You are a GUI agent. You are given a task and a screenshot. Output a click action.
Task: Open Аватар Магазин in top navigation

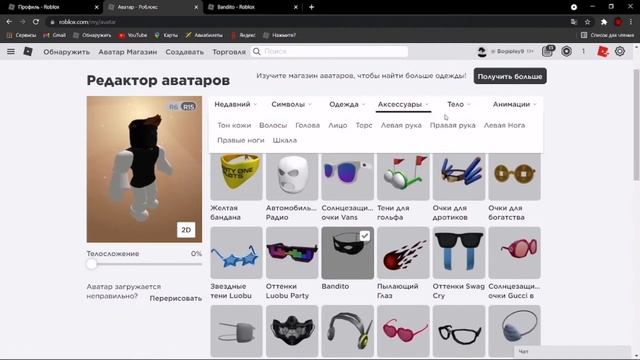[127, 52]
